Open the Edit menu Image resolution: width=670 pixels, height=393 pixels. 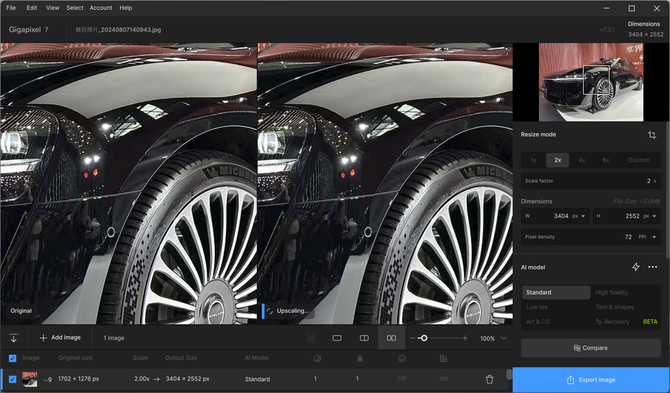pyautogui.click(x=32, y=8)
